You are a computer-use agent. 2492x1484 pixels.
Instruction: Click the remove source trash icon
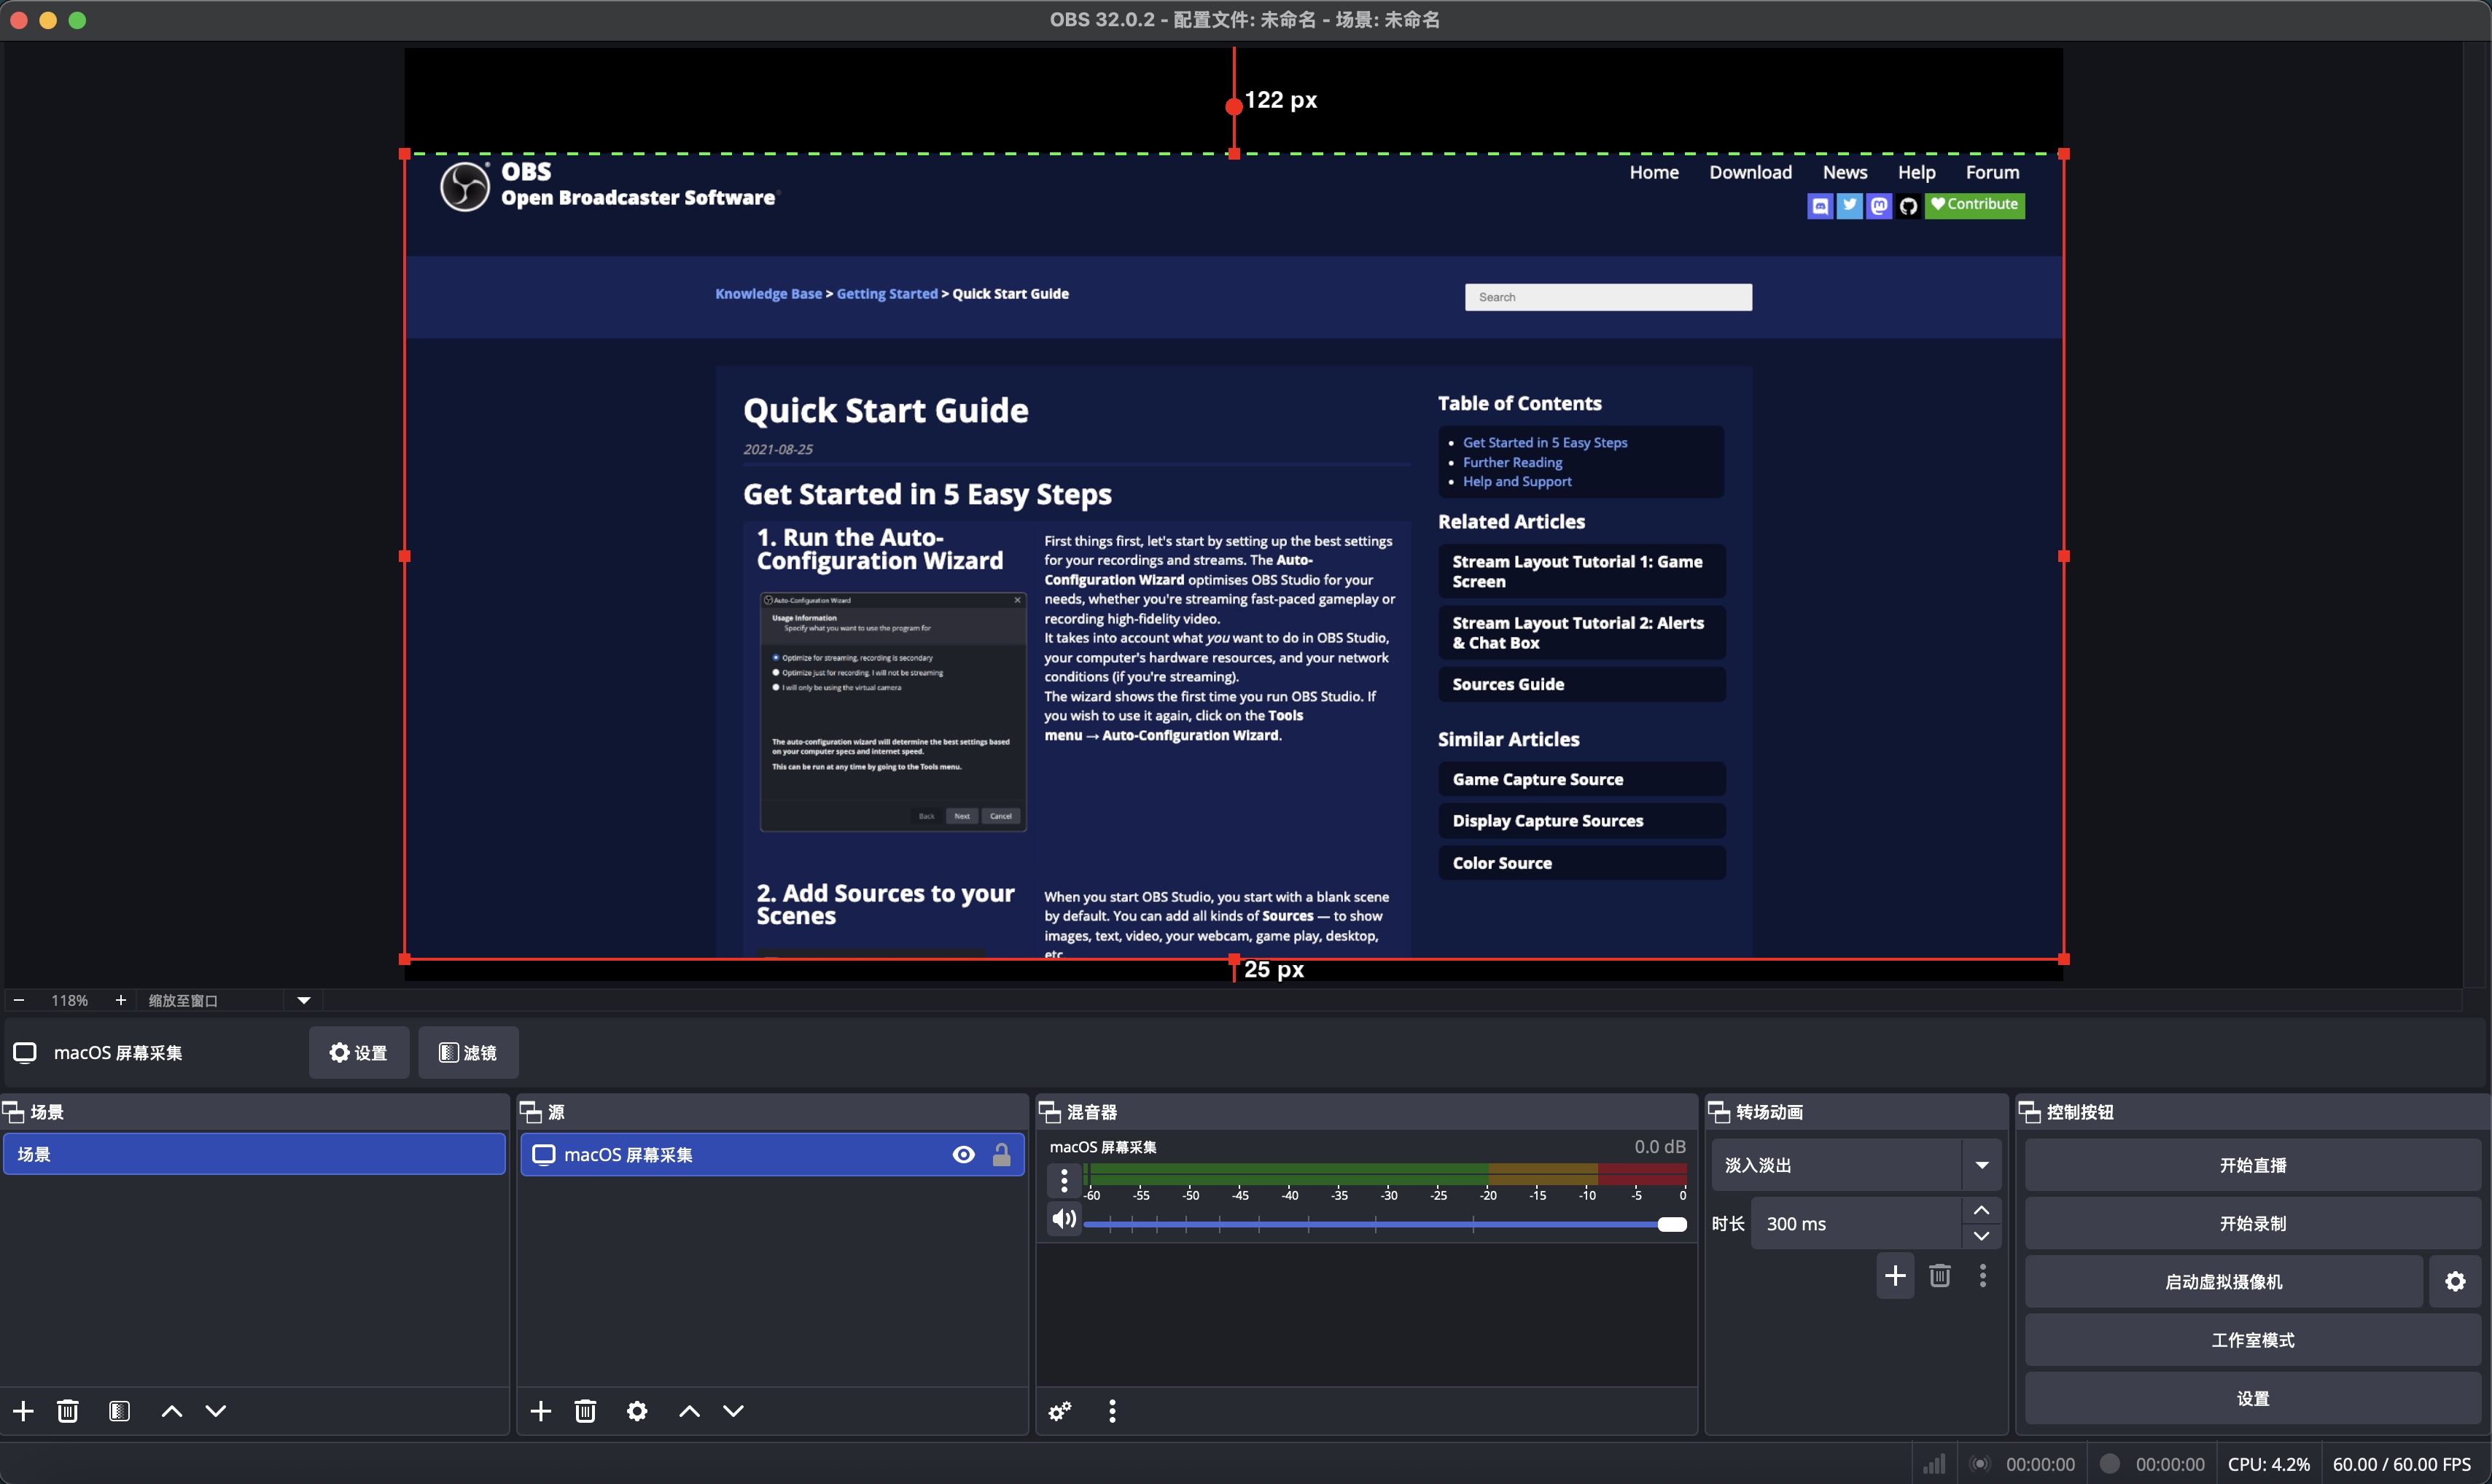point(585,1410)
